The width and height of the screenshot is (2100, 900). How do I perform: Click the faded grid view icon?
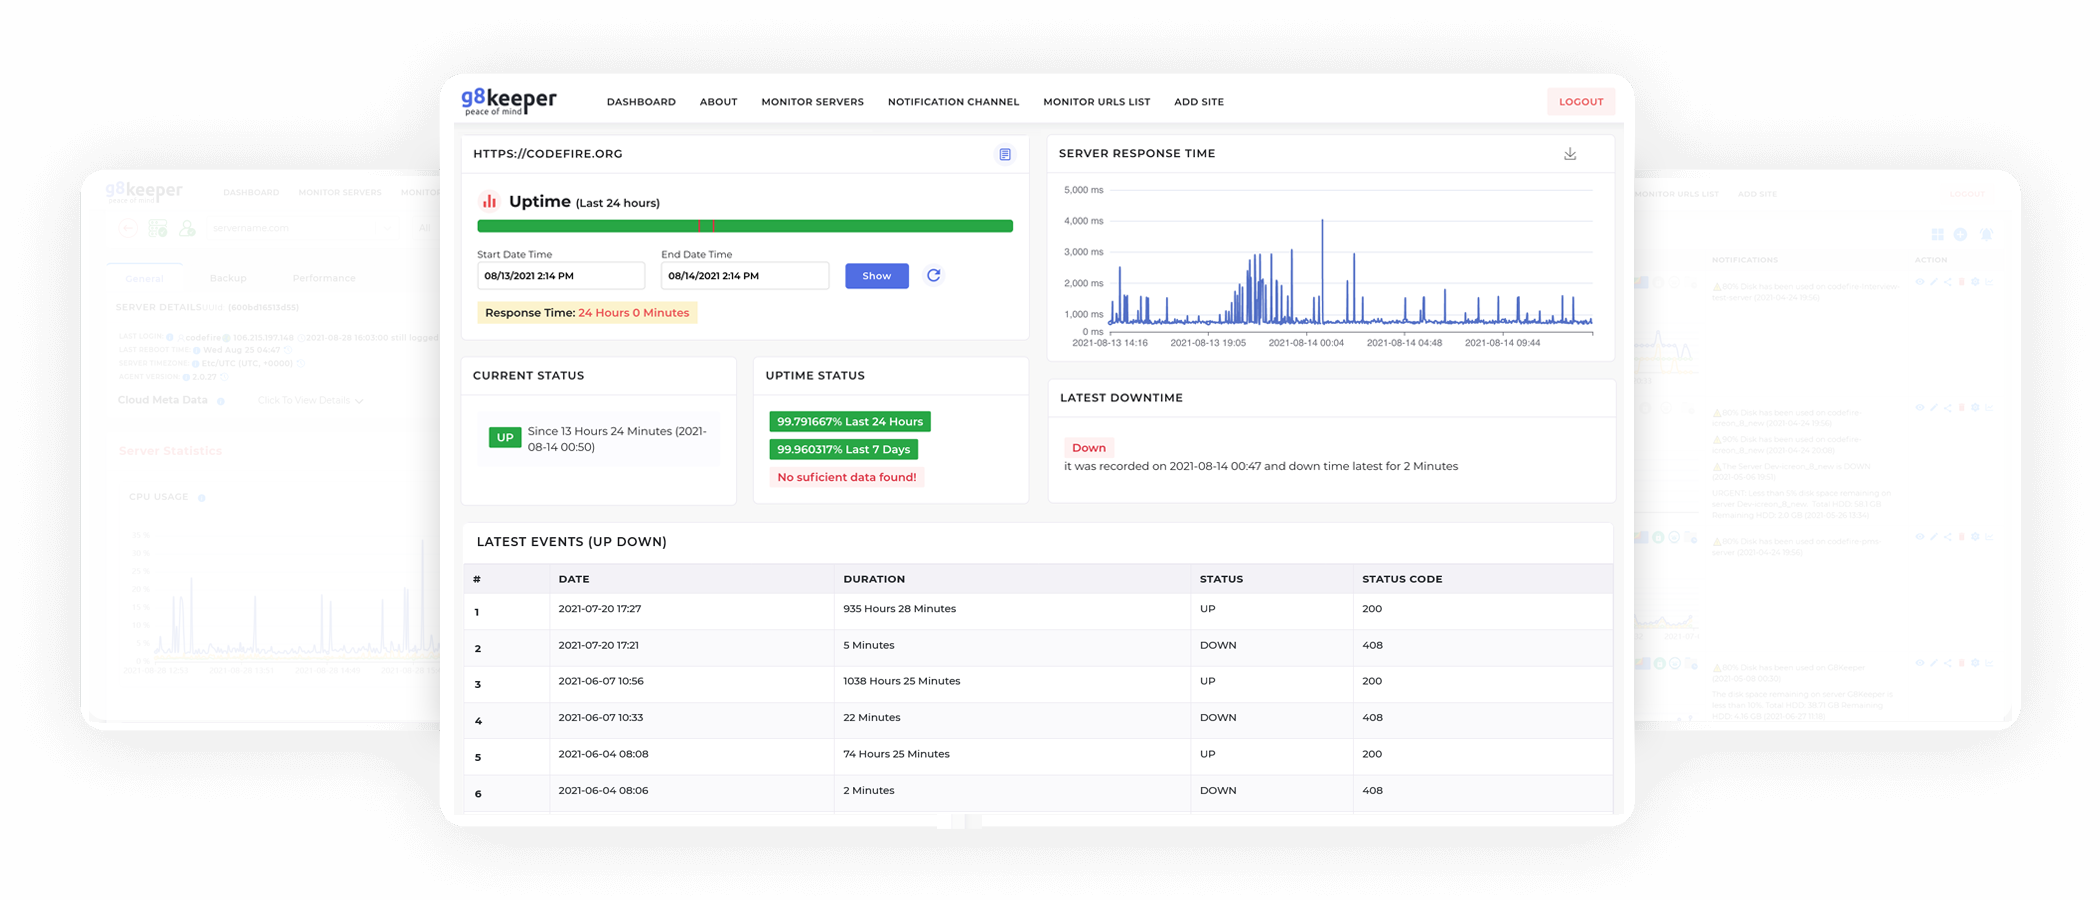(1937, 234)
